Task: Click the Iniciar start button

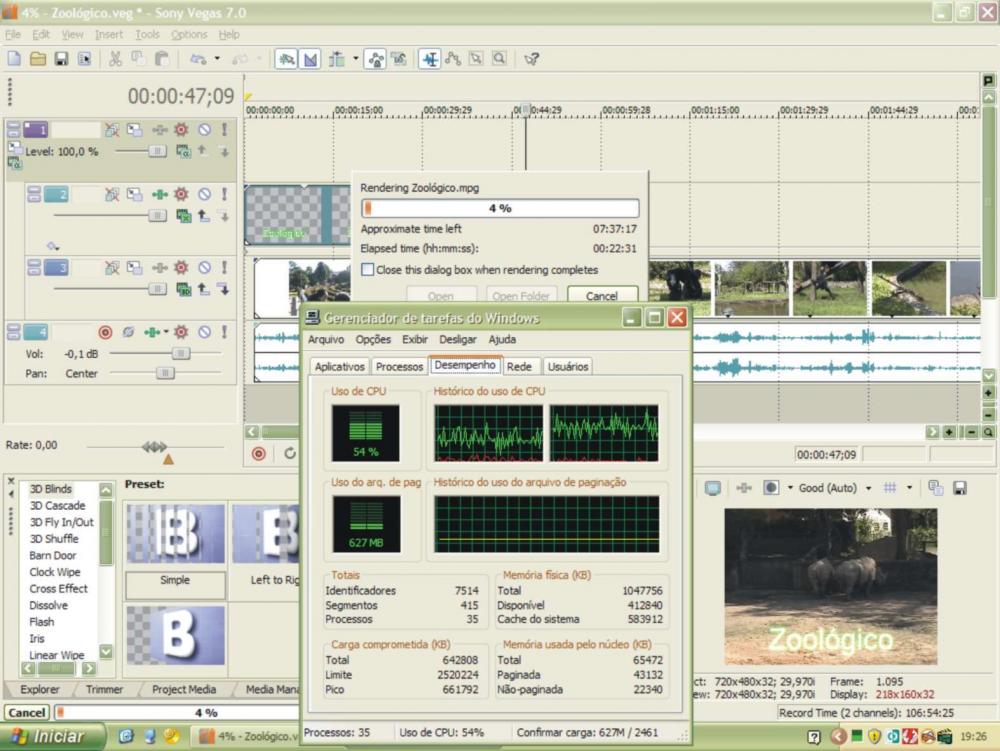Action: tap(52, 736)
